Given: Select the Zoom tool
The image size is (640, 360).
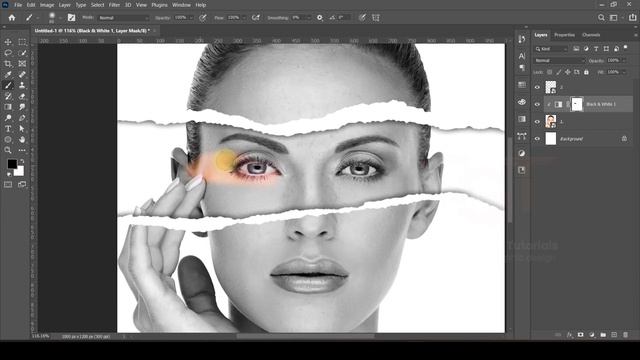Looking at the screenshot, I should point(8,150).
